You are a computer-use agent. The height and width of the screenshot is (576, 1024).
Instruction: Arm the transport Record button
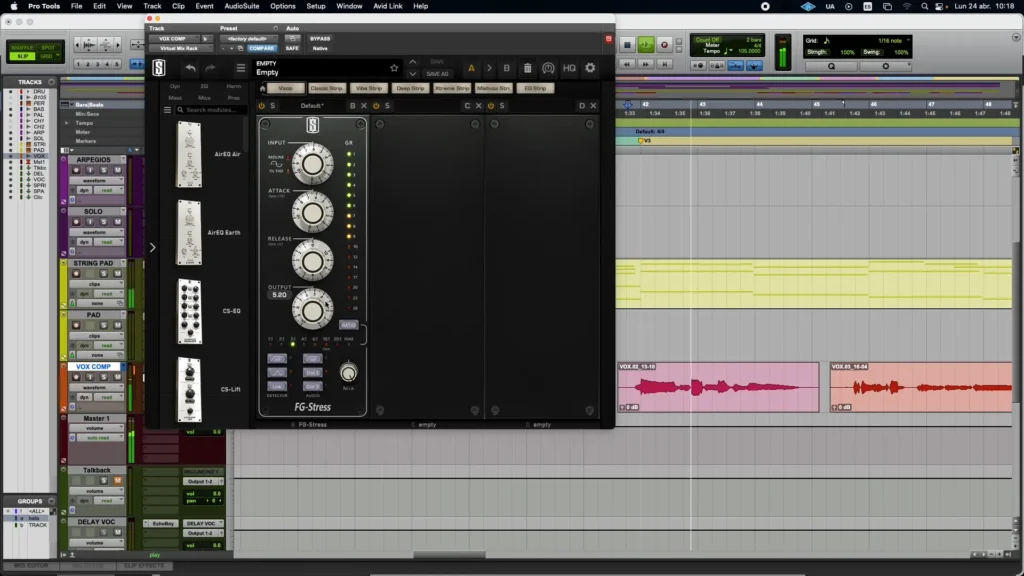(664, 45)
